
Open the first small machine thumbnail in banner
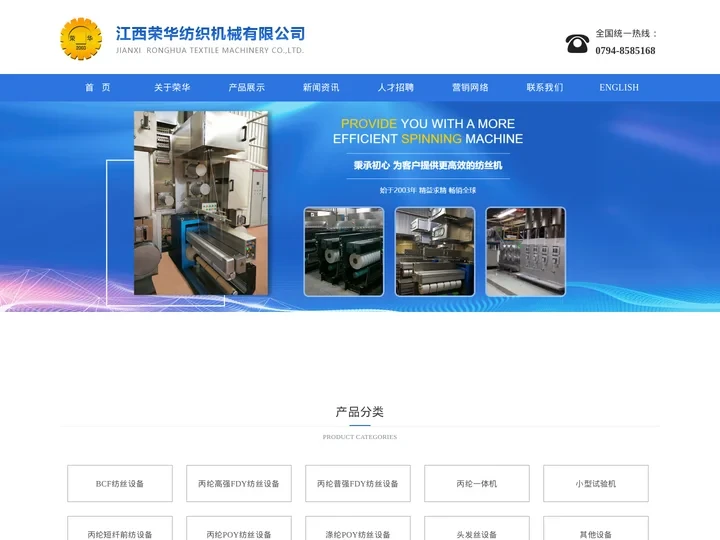(343, 251)
